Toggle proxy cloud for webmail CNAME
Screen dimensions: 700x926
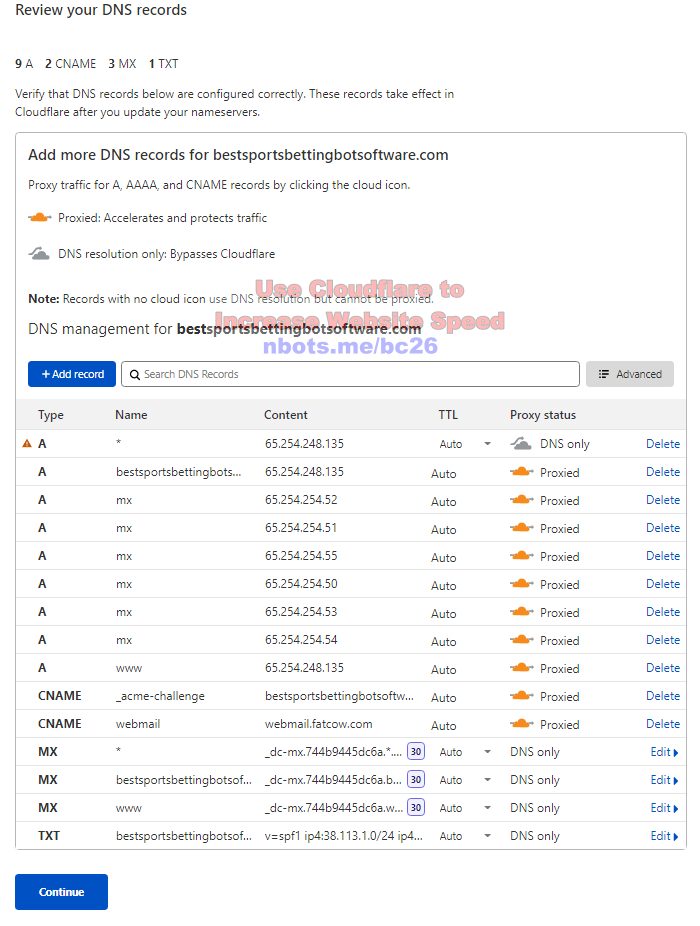[521, 723]
